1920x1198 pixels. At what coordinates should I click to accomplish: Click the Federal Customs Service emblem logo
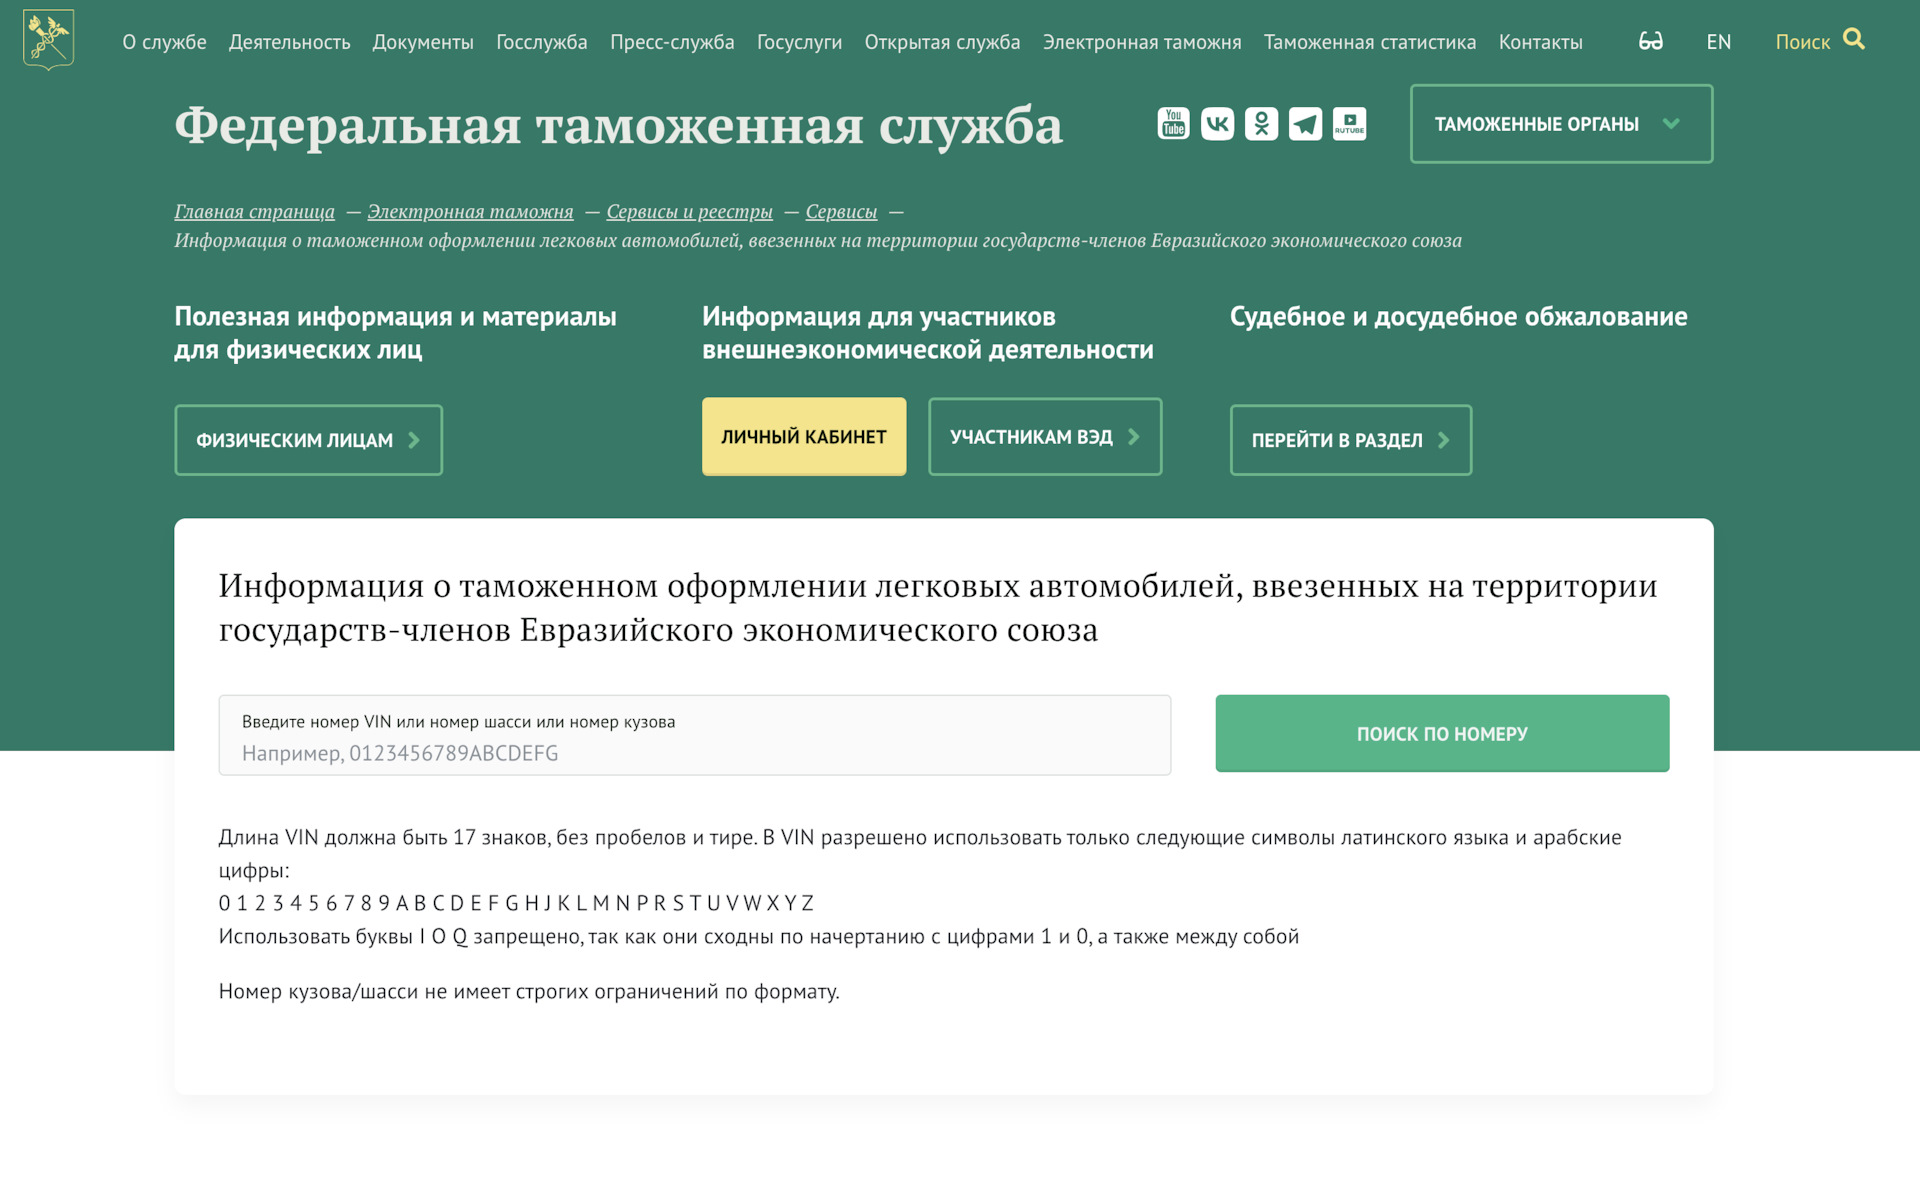(48, 40)
